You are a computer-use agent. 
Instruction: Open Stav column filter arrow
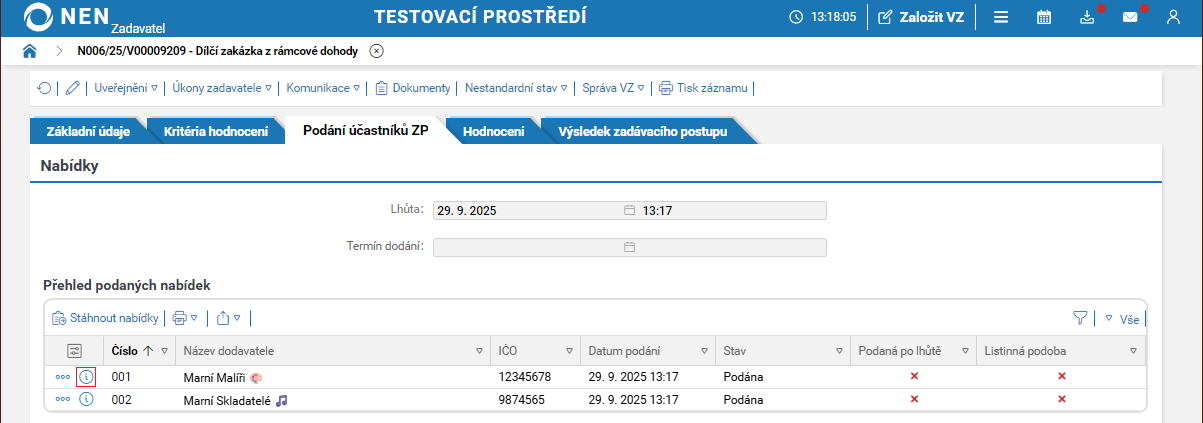click(x=839, y=351)
